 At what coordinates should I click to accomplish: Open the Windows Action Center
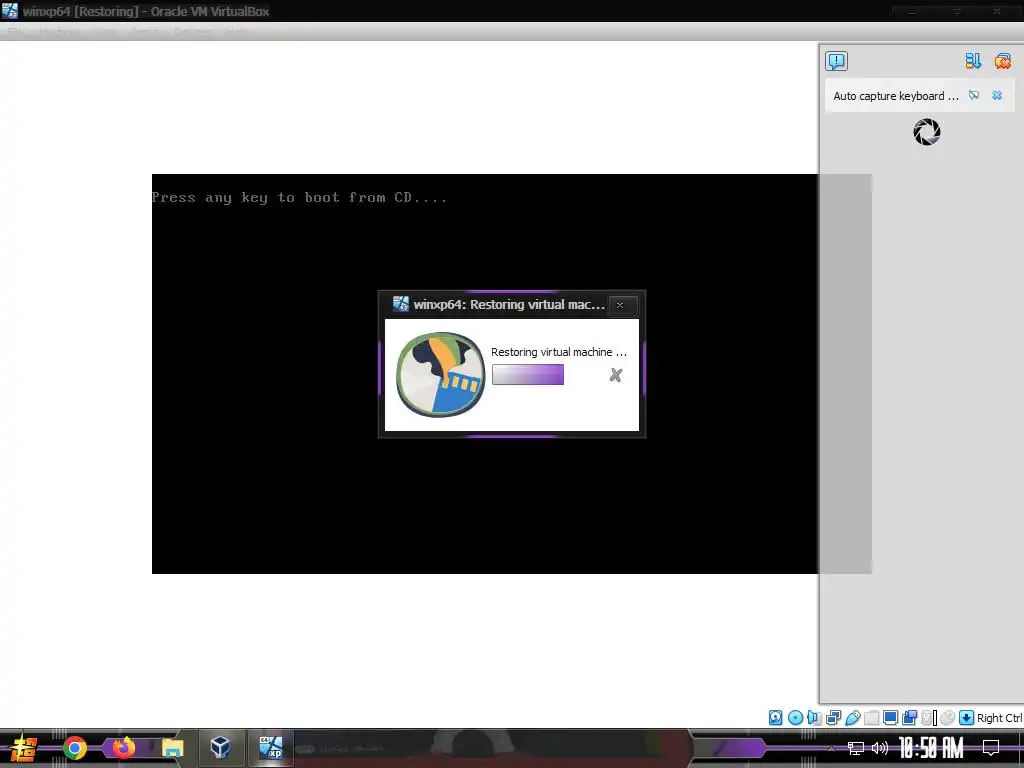click(x=991, y=748)
